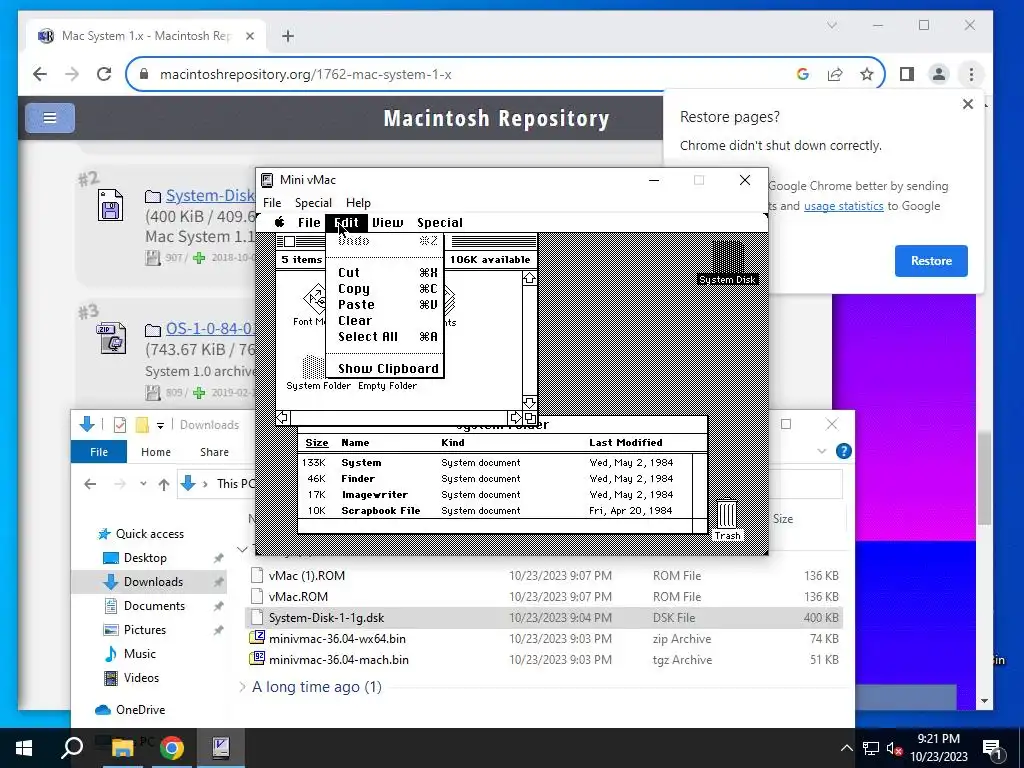
Task: Open the usage statistics link
Action: (x=843, y=206)
